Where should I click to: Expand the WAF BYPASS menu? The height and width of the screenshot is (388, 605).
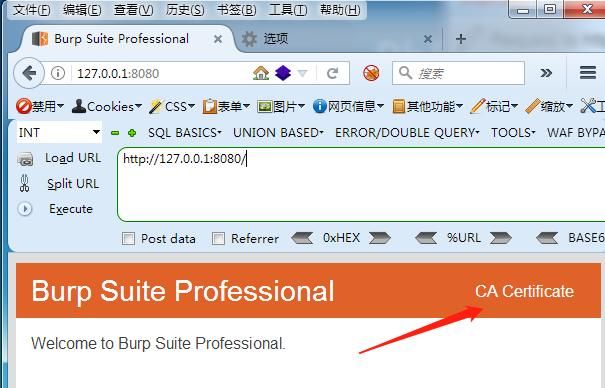[576, 133]
